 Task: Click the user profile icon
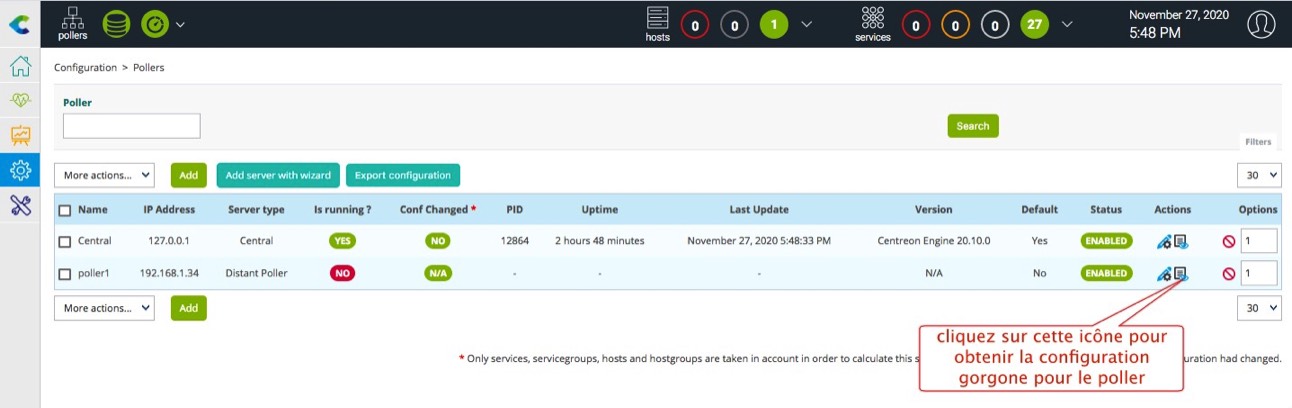click(x=1261, y=24)
